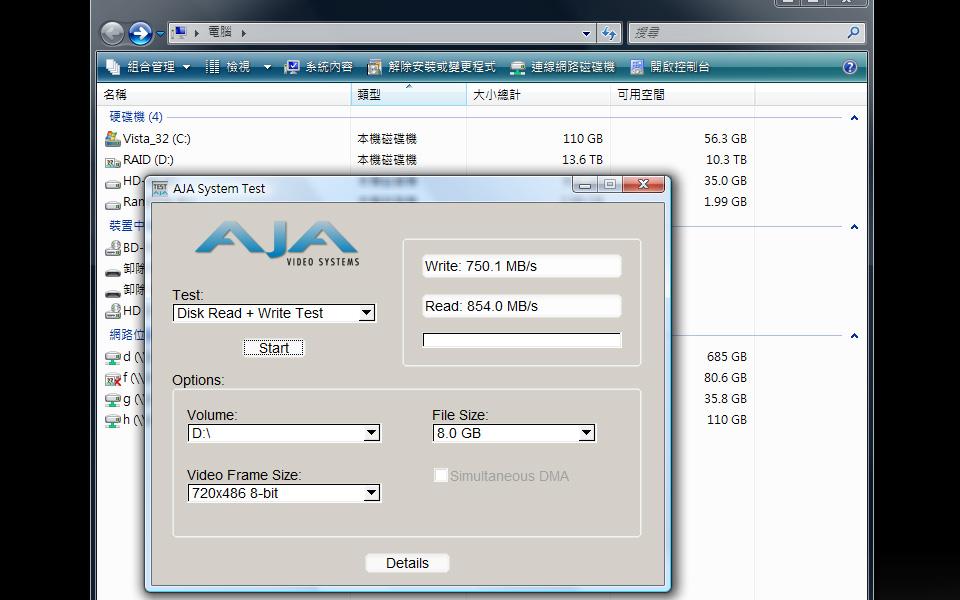960x600 pixels.
Task: Open 系統內容 system properties
Action: (318, 67)
